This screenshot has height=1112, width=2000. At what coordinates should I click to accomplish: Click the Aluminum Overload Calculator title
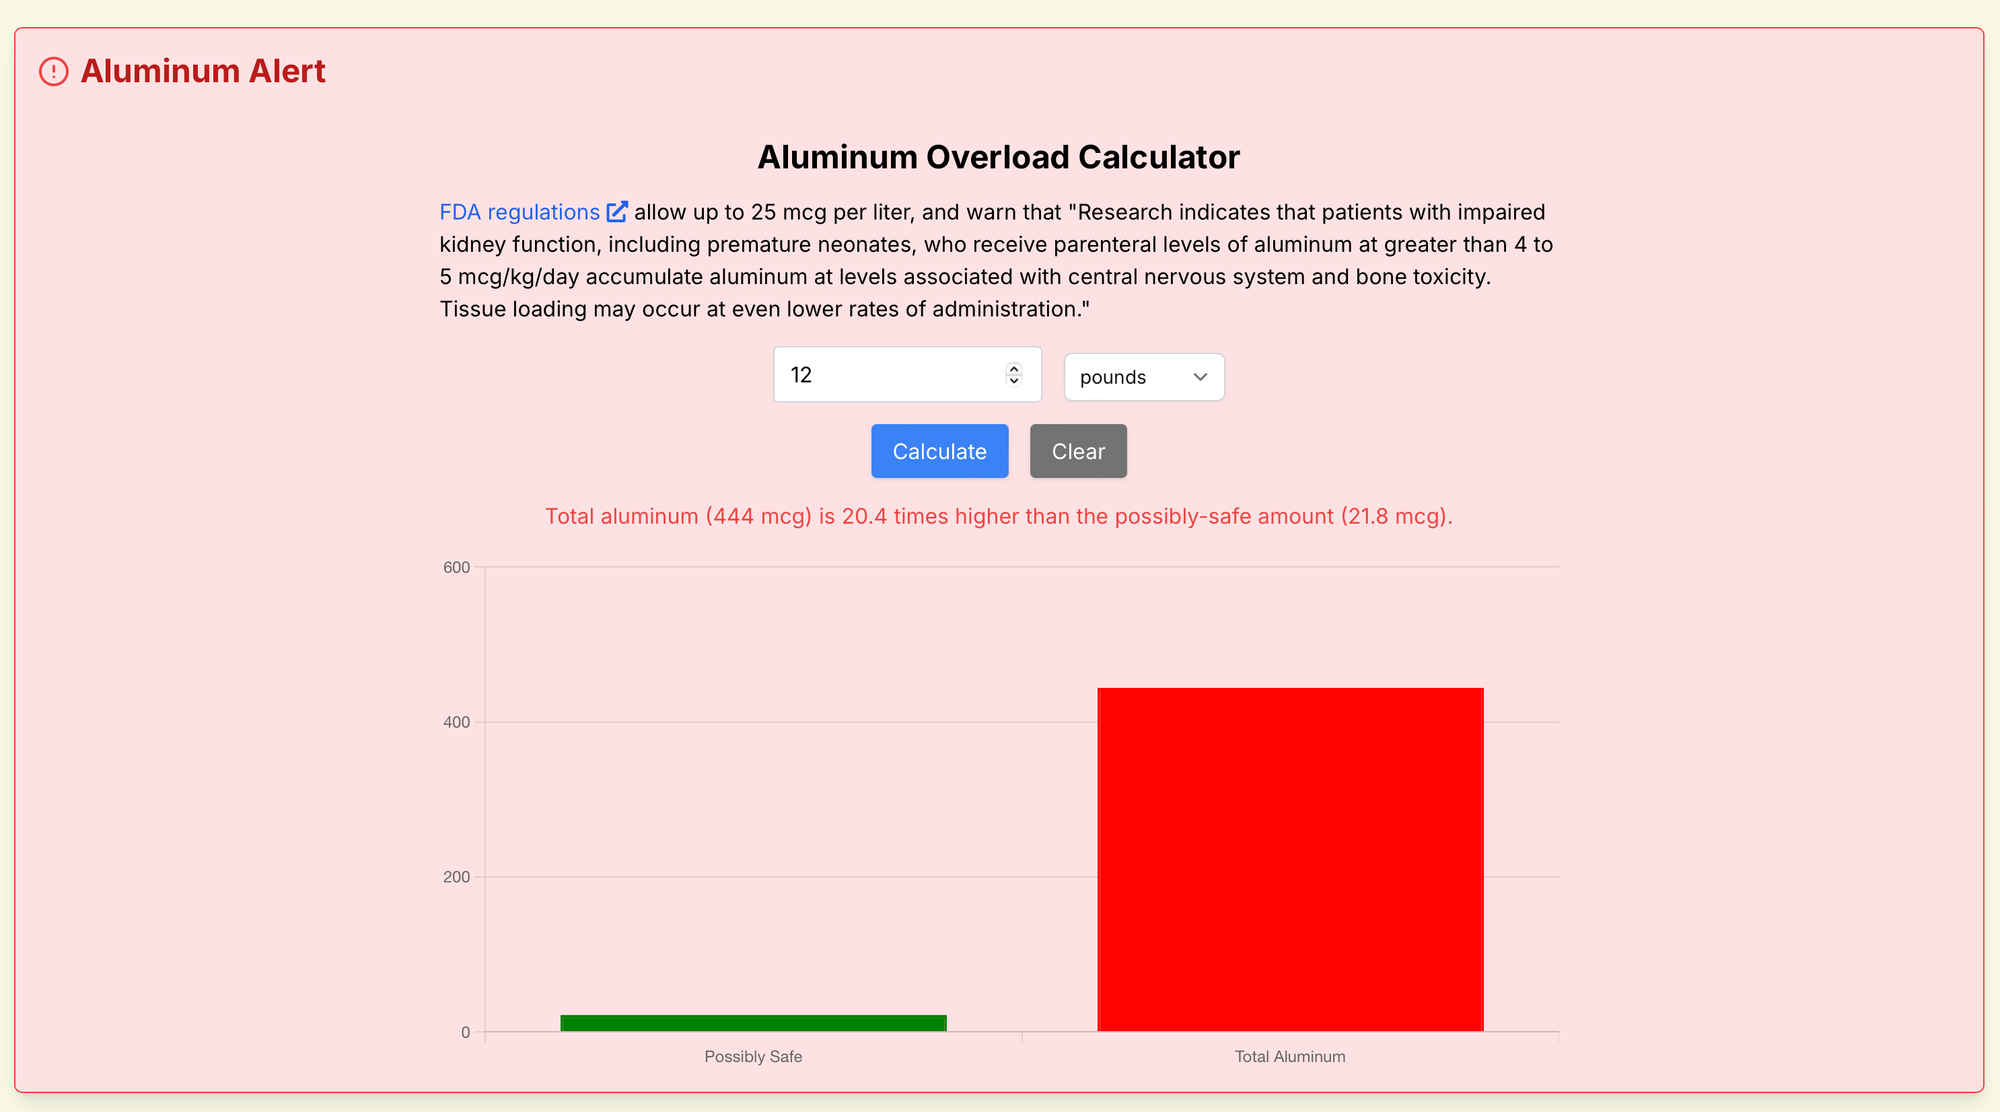click(x=998, y=157)
